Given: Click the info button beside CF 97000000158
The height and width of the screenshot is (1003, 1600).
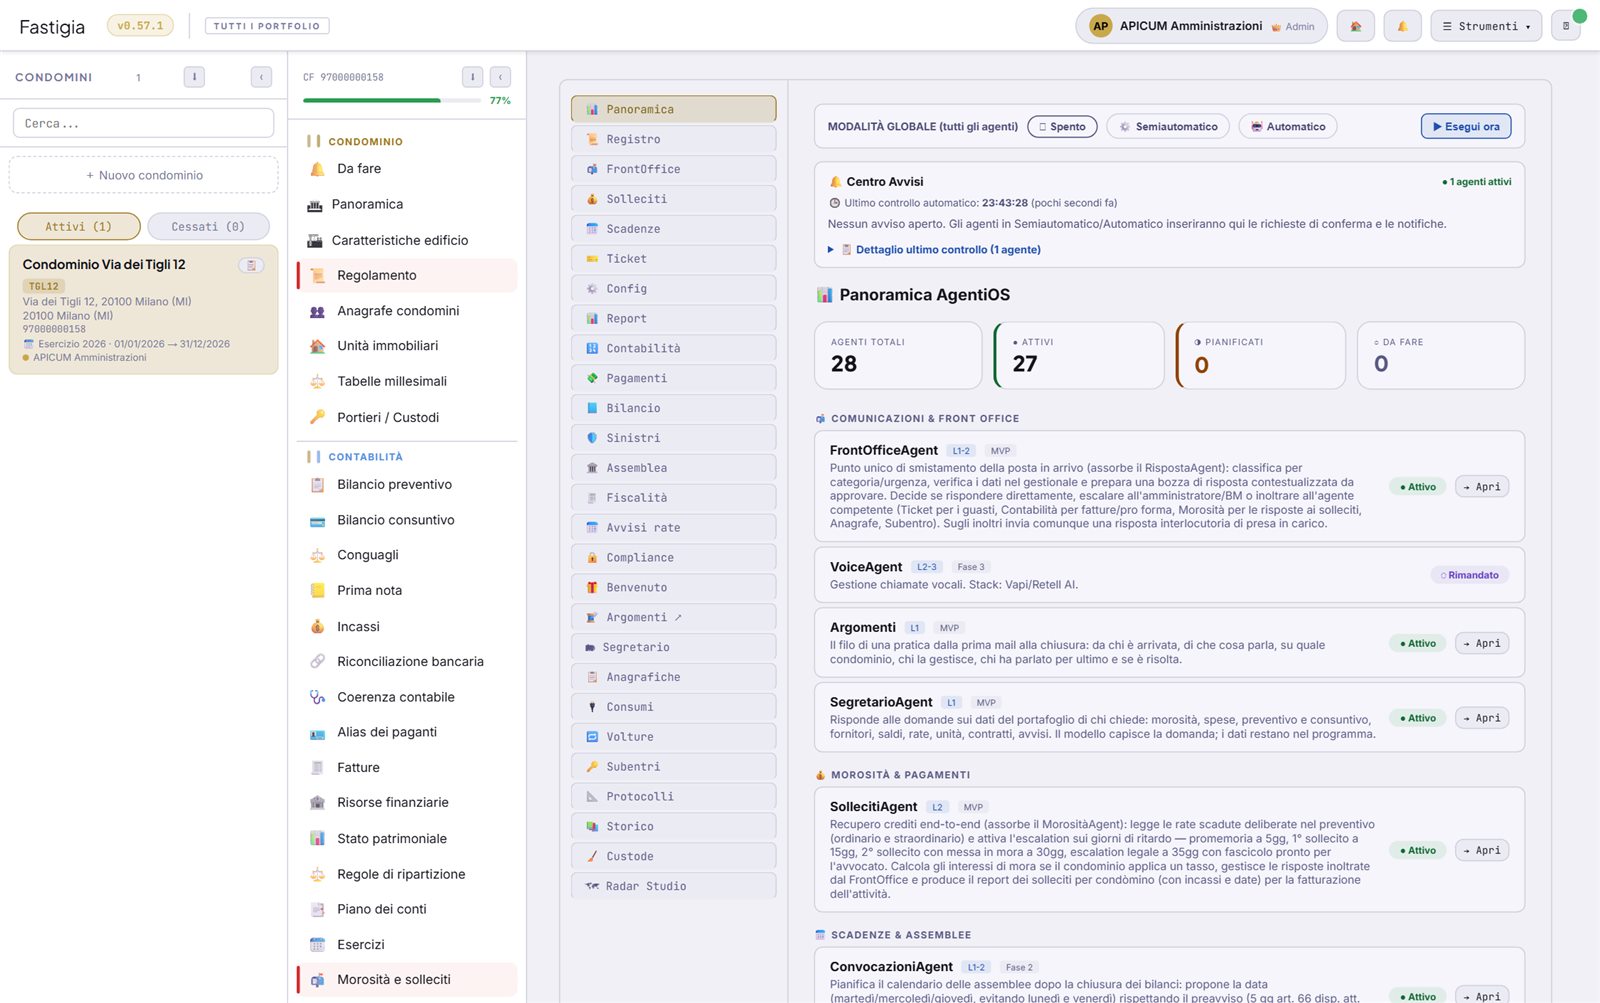Looking at the screenshot, I should pos(472,77).
